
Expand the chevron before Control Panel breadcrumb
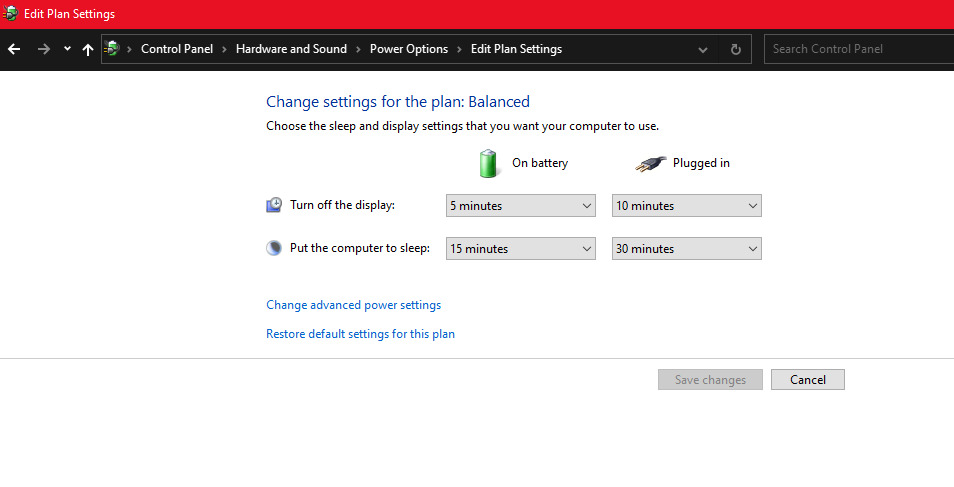click(129, 49)
